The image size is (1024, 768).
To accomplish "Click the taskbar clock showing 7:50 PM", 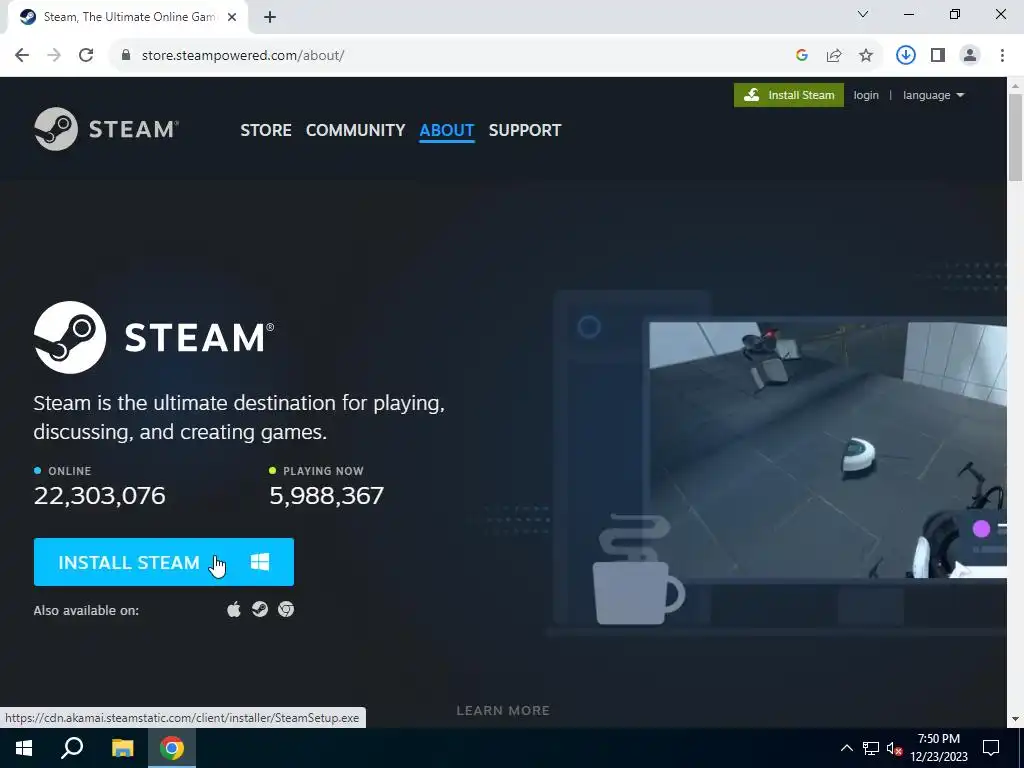I will [x=939, y=748].
